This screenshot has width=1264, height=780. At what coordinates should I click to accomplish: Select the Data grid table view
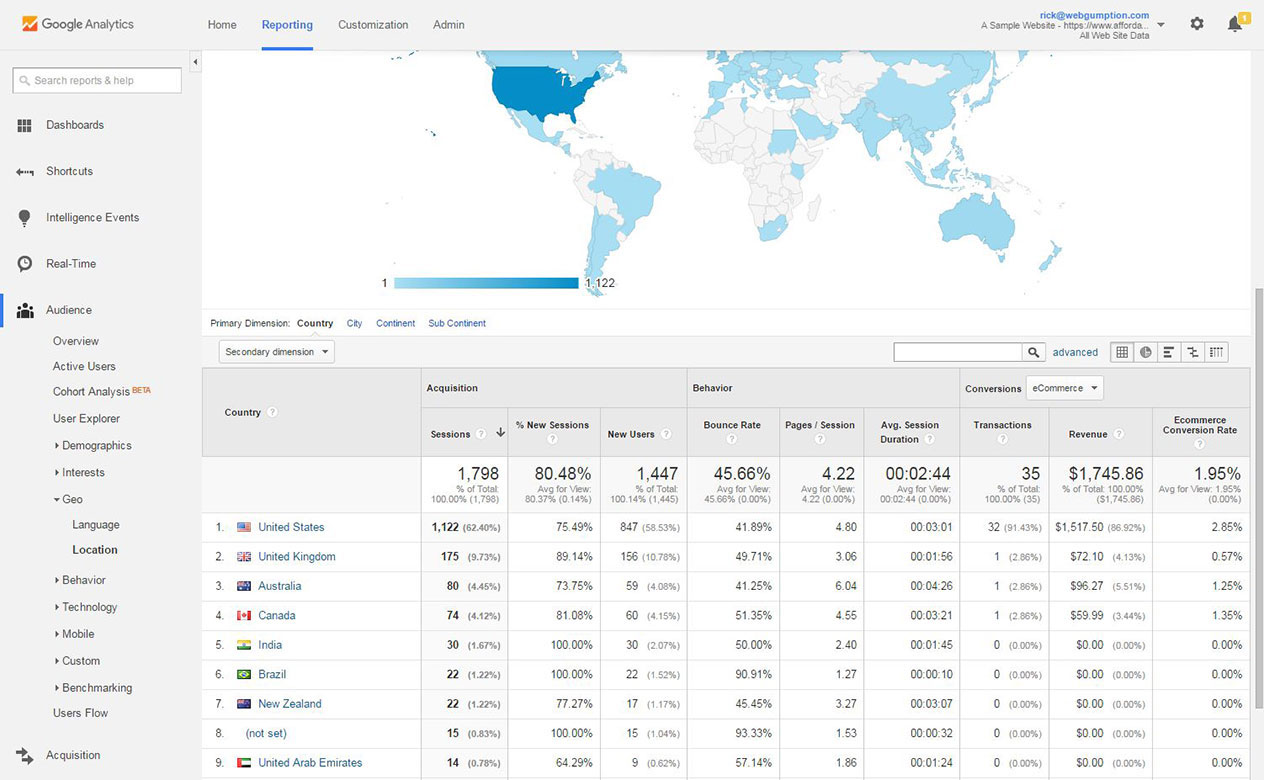[1121, 352]
